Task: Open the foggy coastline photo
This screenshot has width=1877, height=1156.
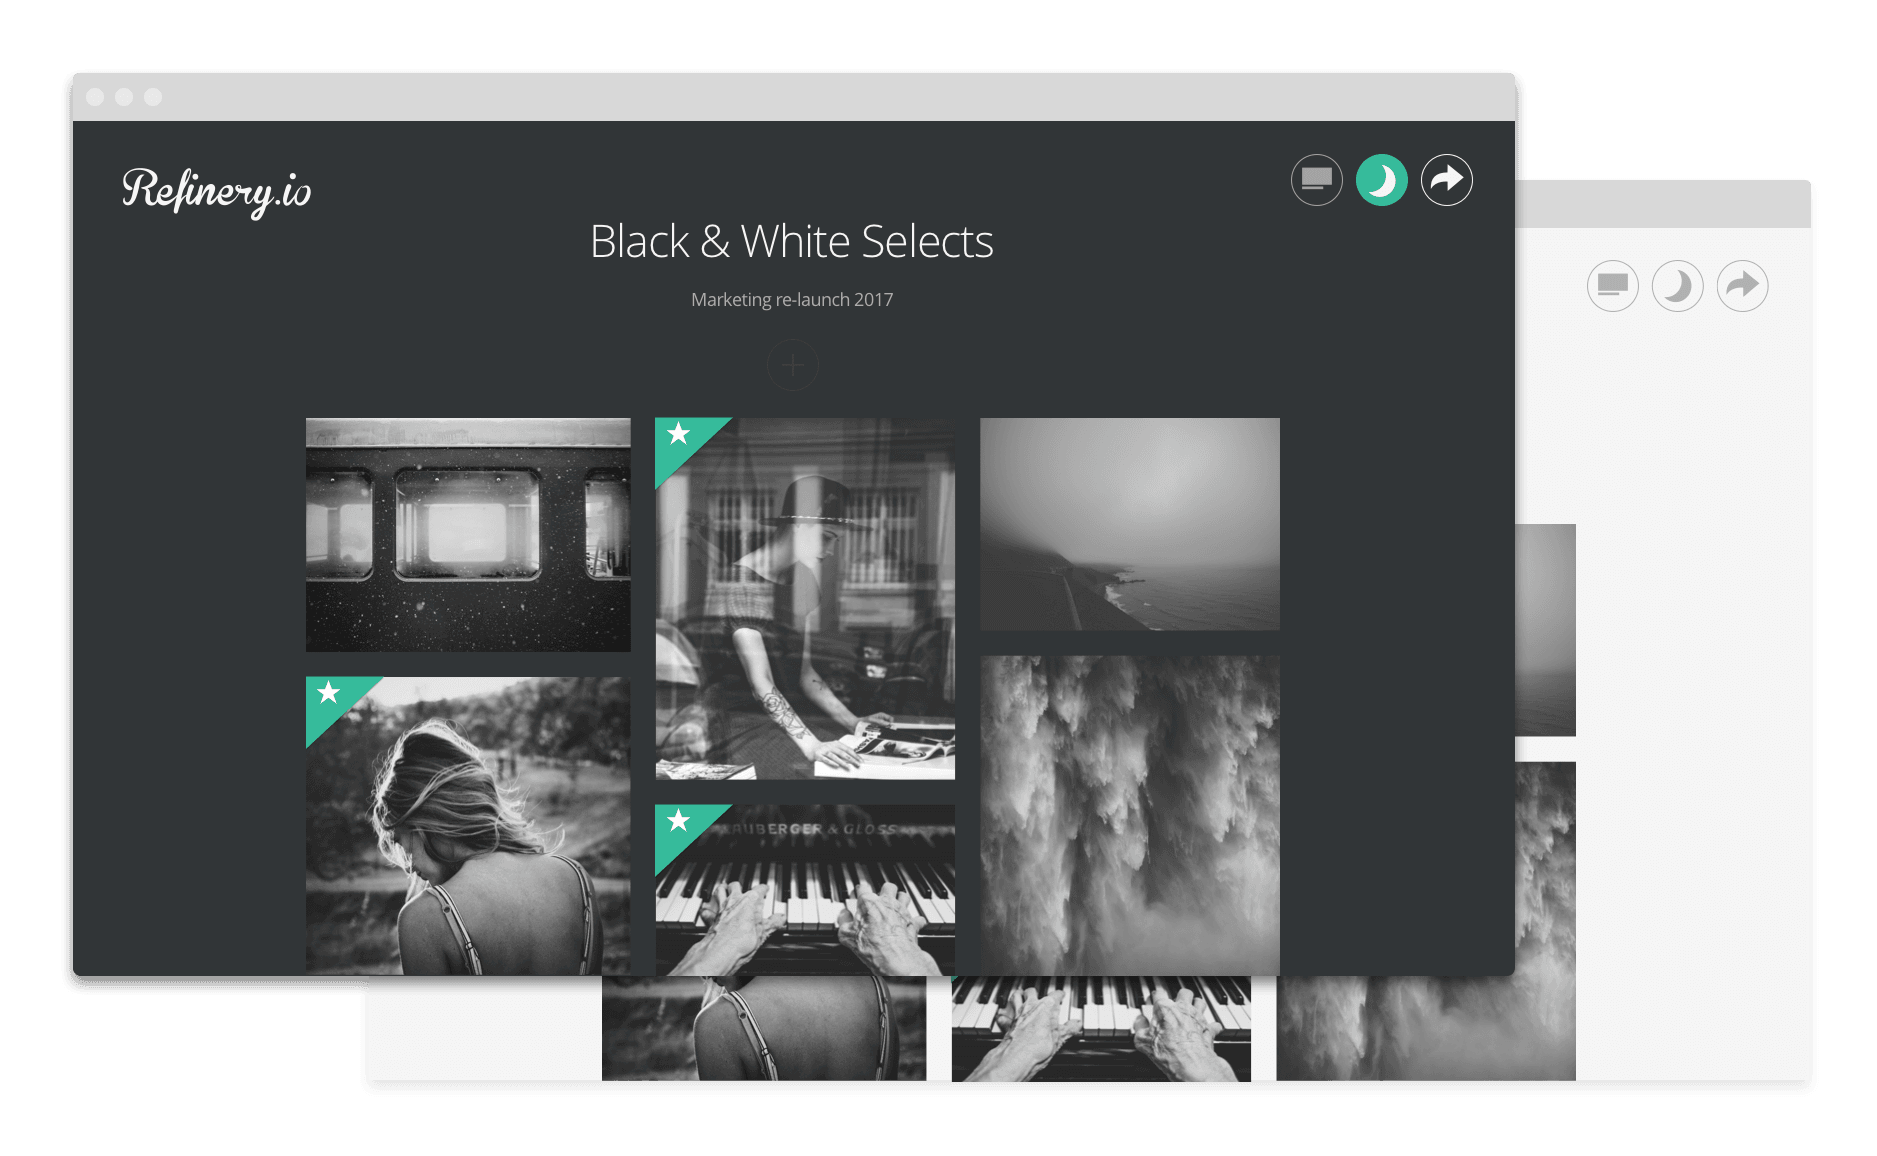Action: tap(1129, 524)
